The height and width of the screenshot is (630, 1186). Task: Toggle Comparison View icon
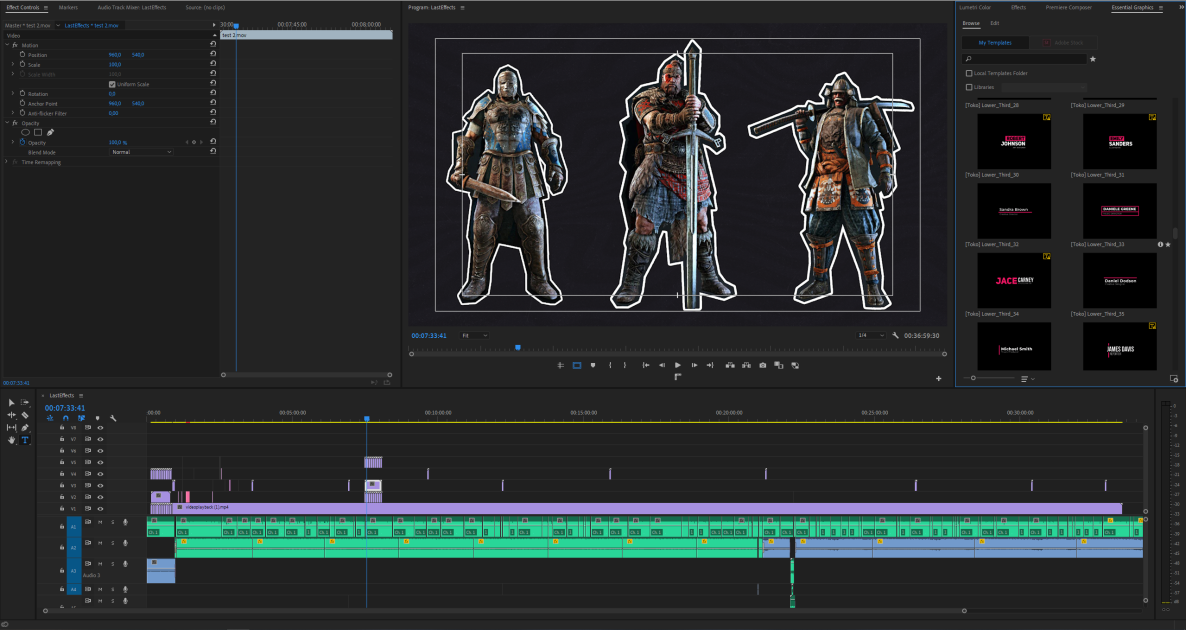click(779, 365)
